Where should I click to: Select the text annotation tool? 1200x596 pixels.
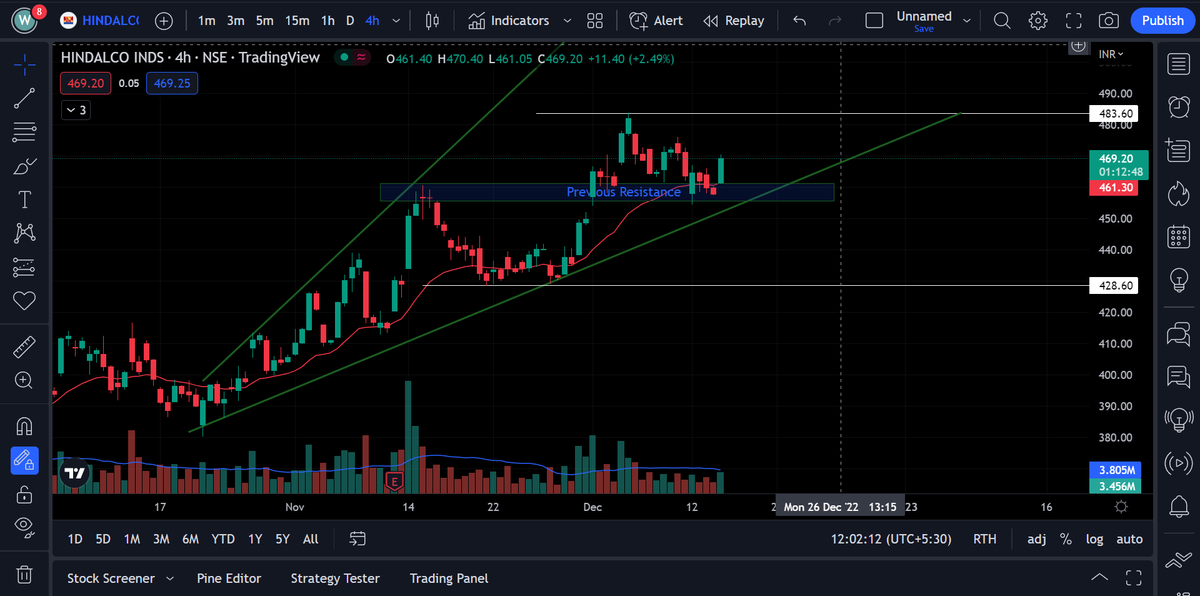[x=25, y=200]
